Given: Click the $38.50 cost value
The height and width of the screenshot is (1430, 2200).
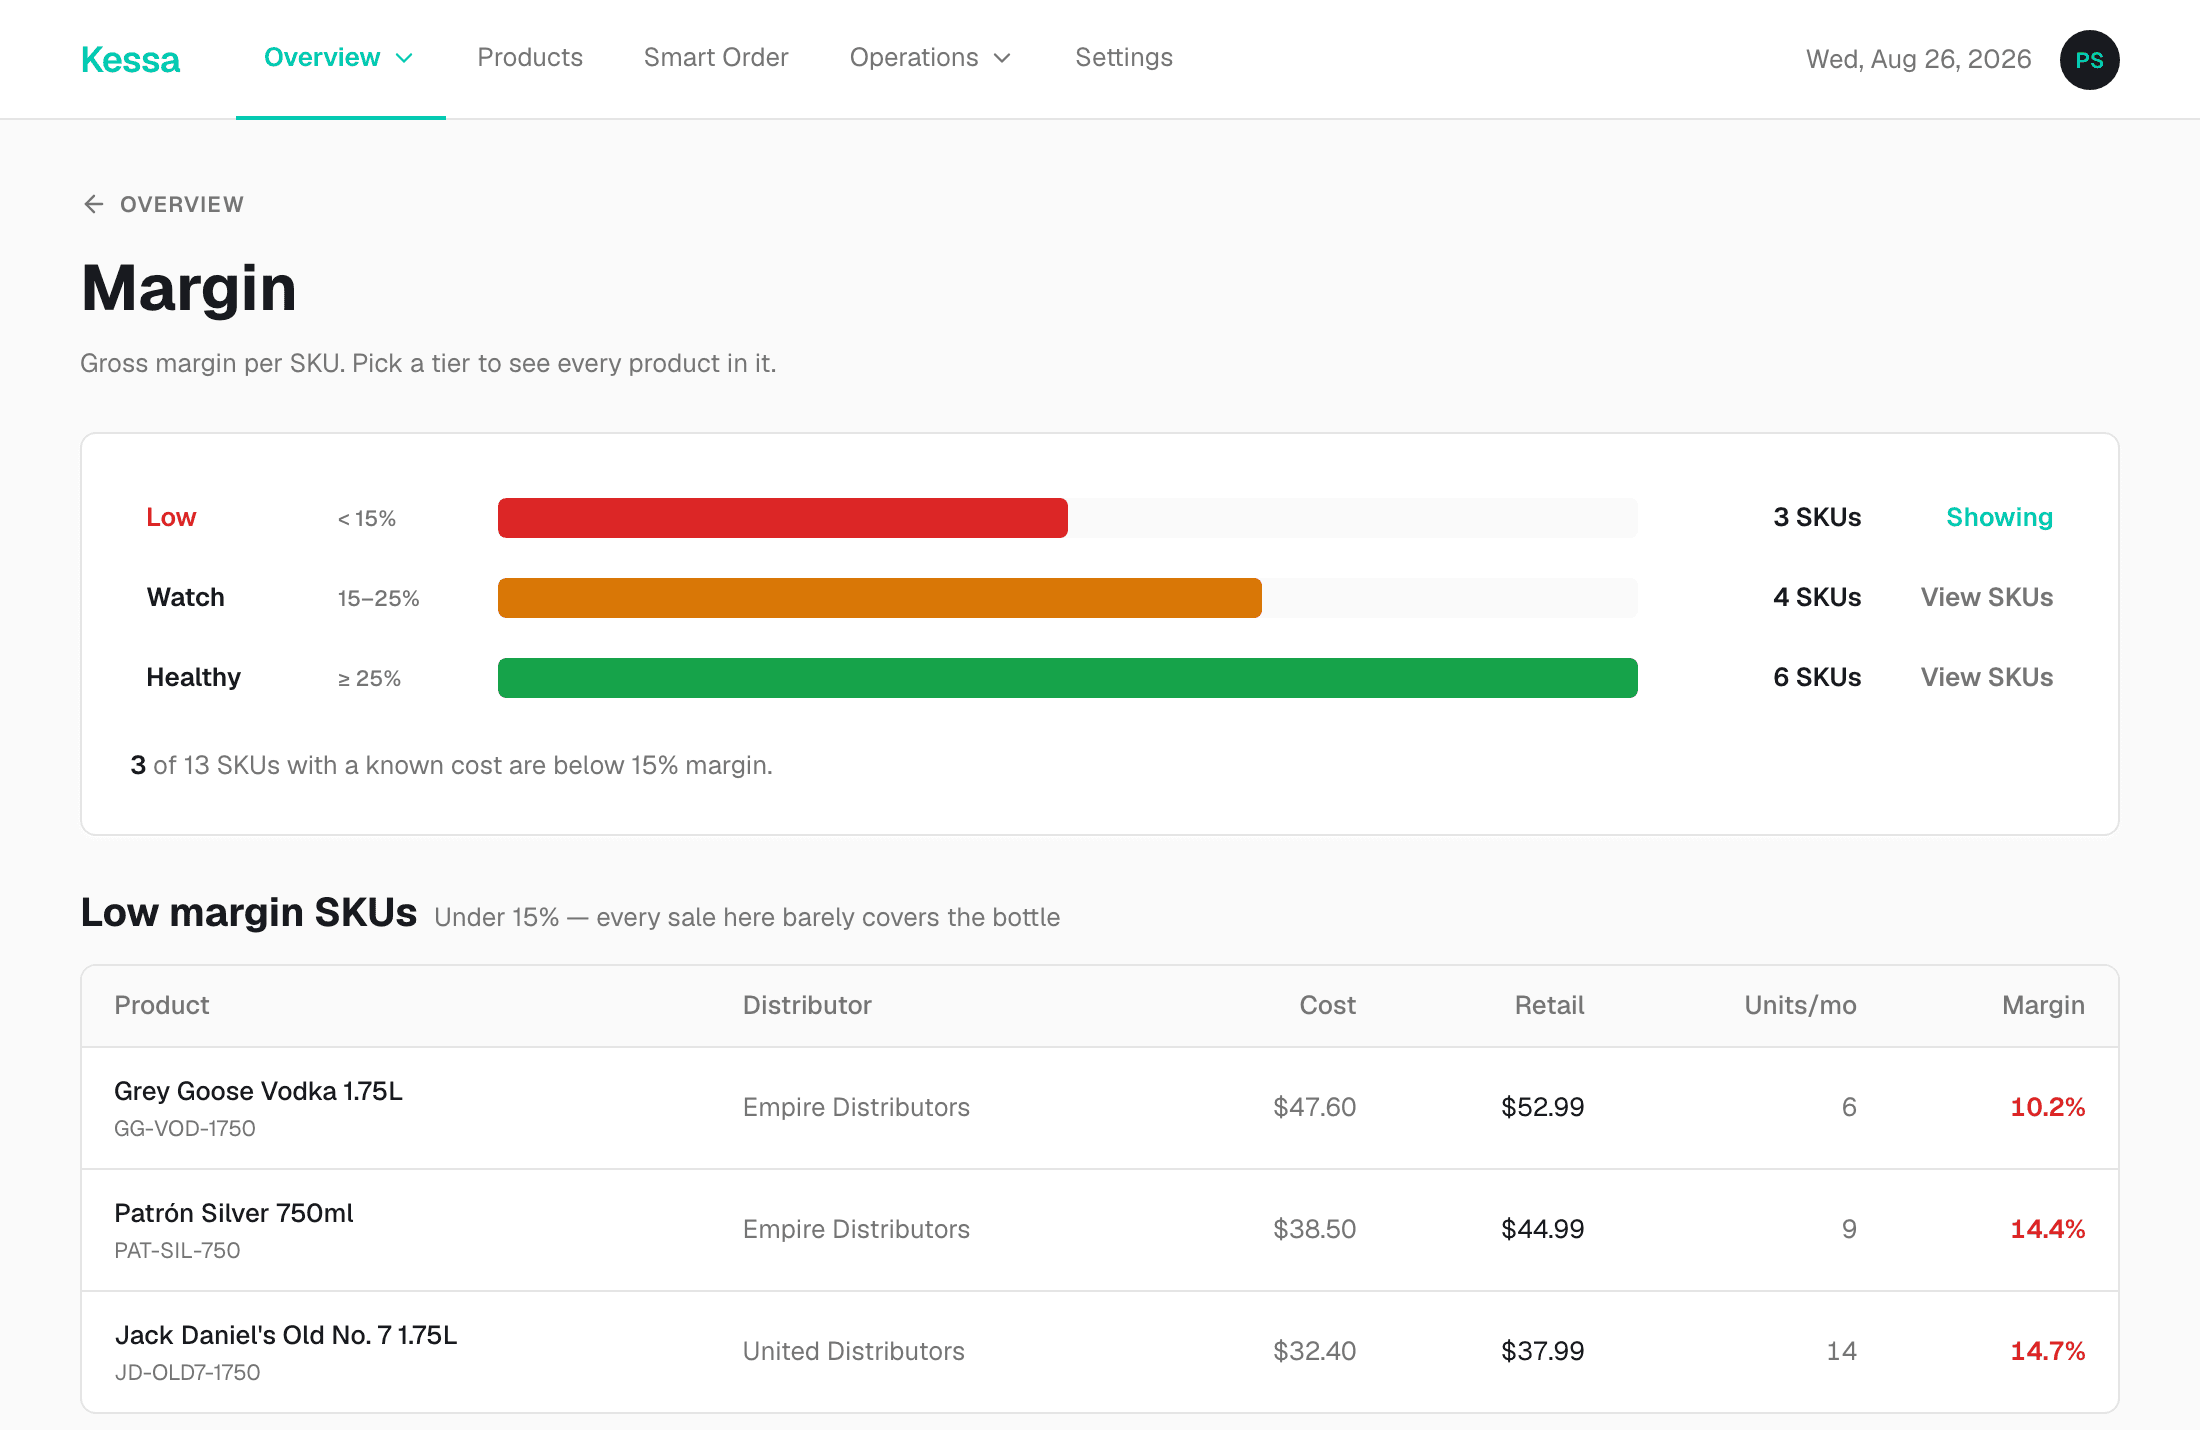Looking at the screenshot, I should pos(1314,1229).
